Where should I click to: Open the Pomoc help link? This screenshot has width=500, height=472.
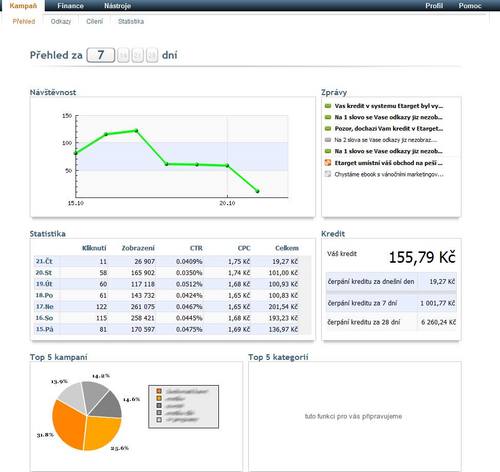[x=470, y=6]
